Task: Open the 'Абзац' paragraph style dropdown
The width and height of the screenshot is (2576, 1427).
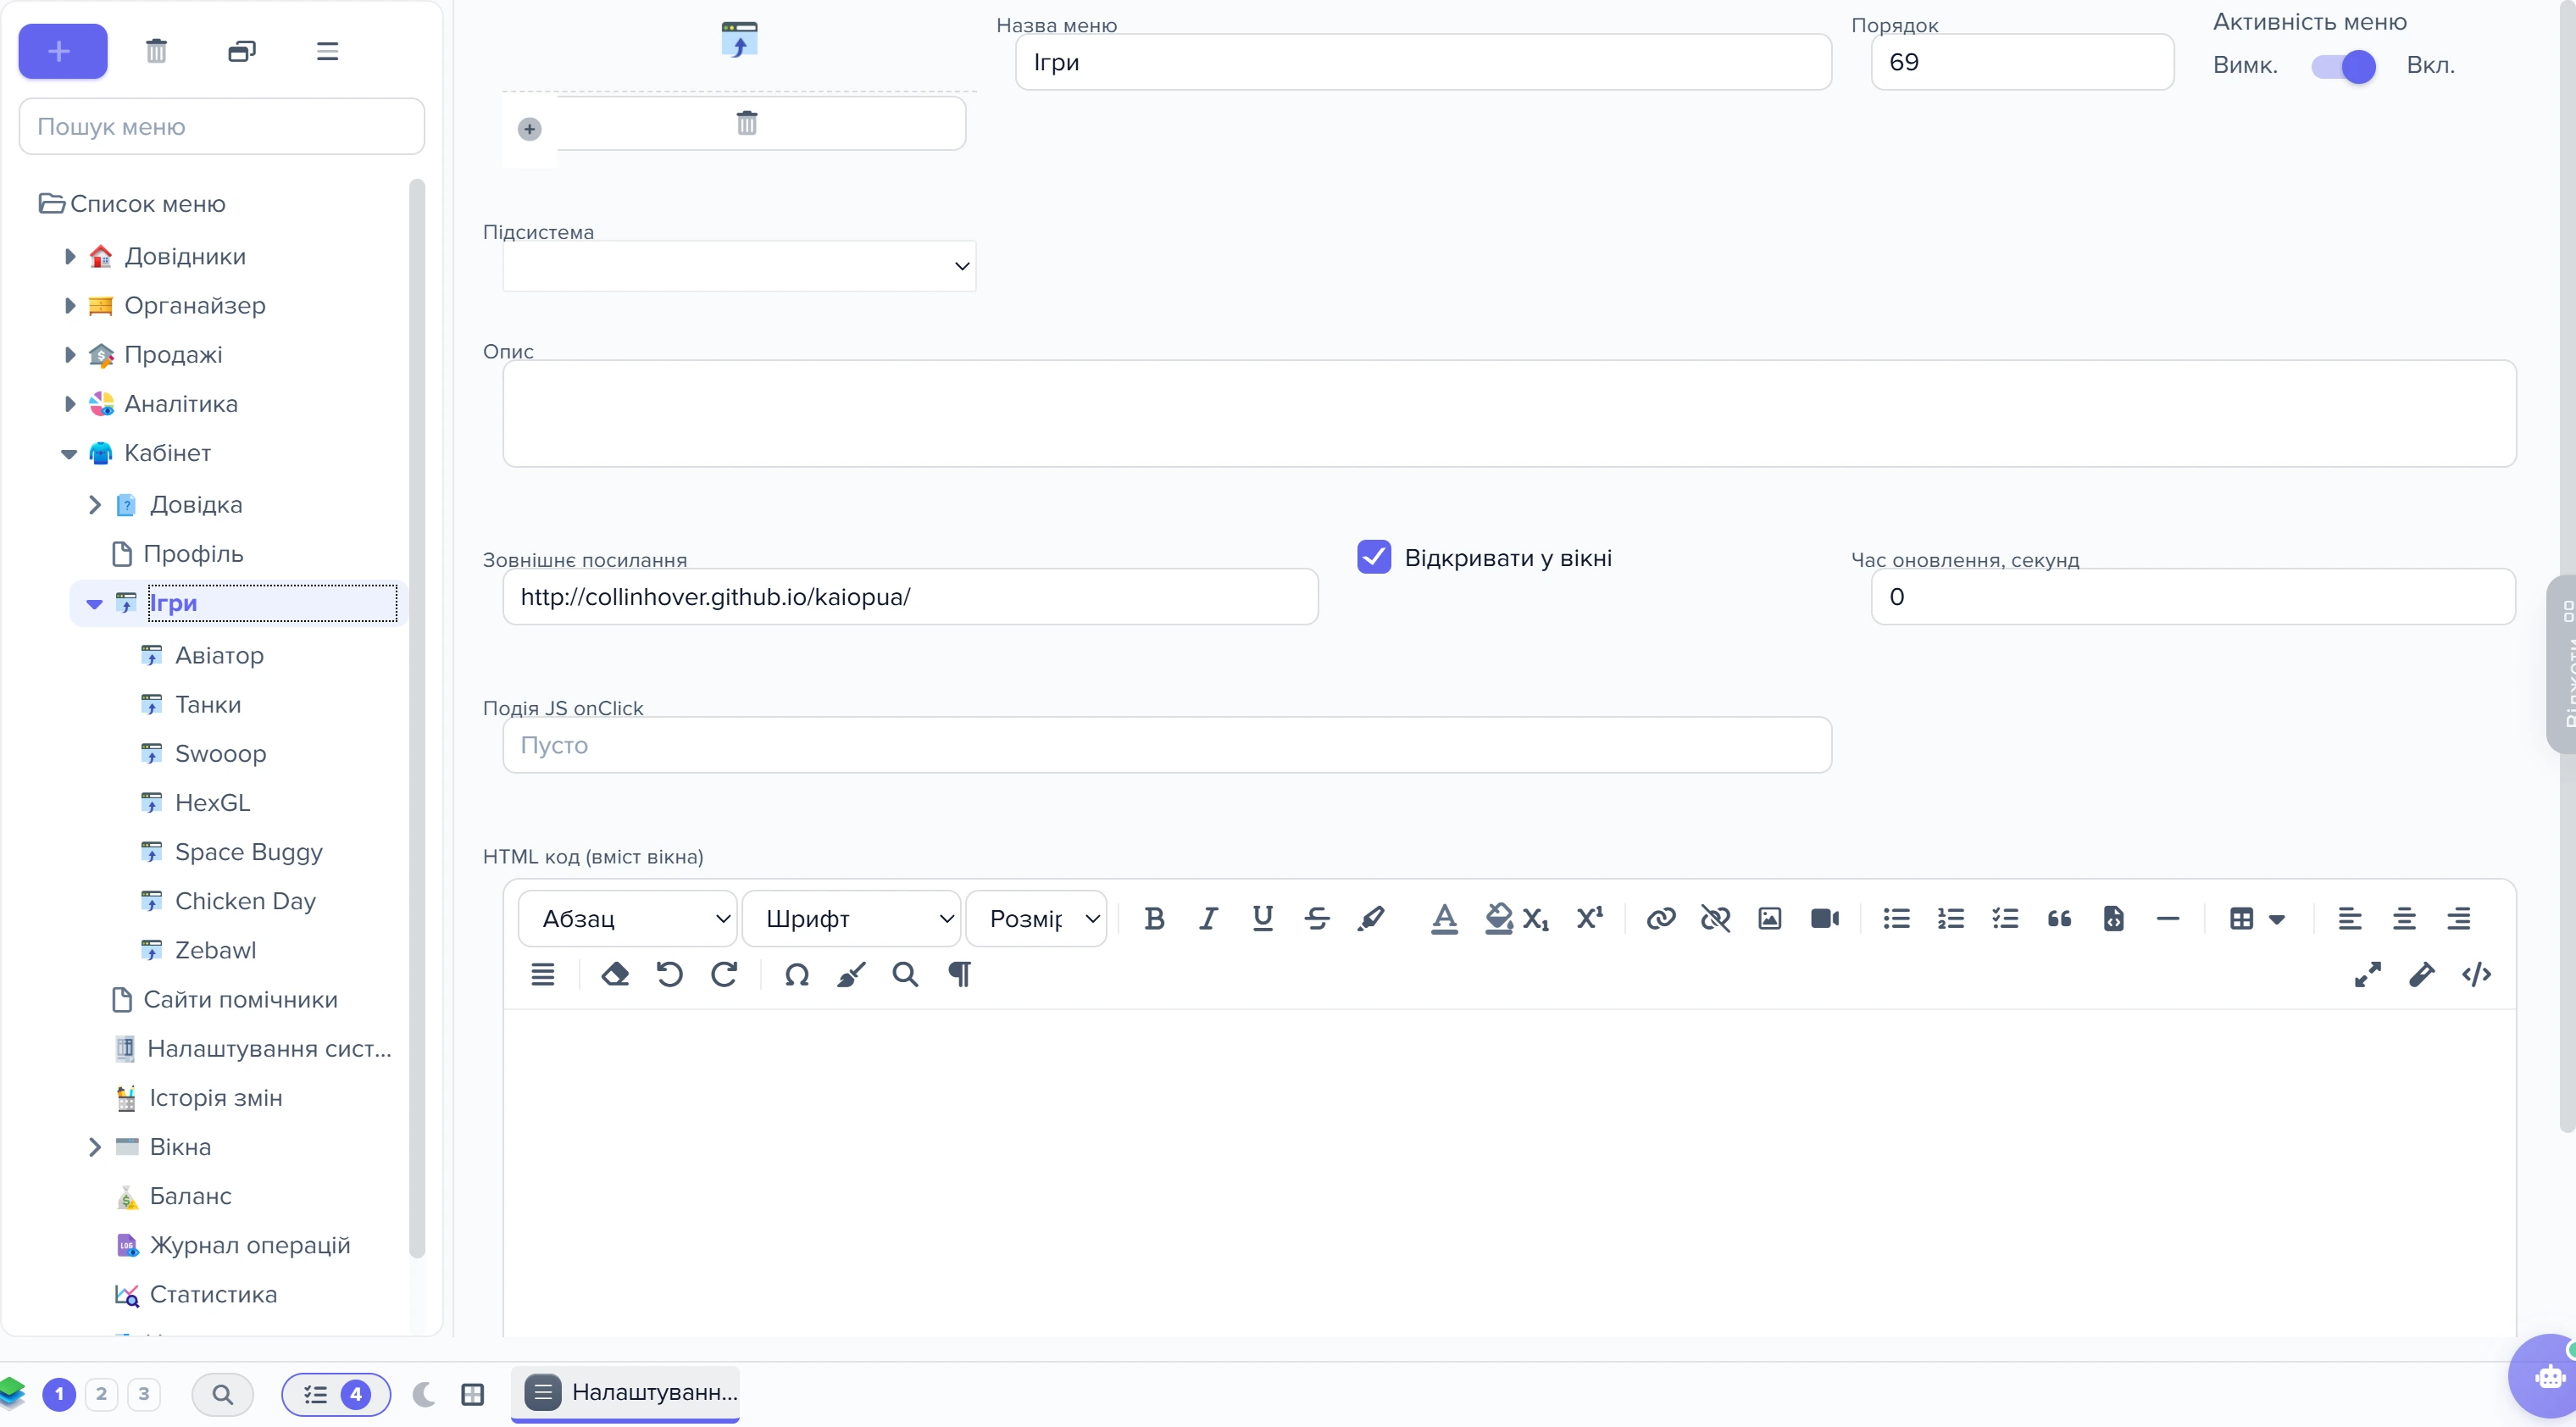Action: [x=628, y=918]
